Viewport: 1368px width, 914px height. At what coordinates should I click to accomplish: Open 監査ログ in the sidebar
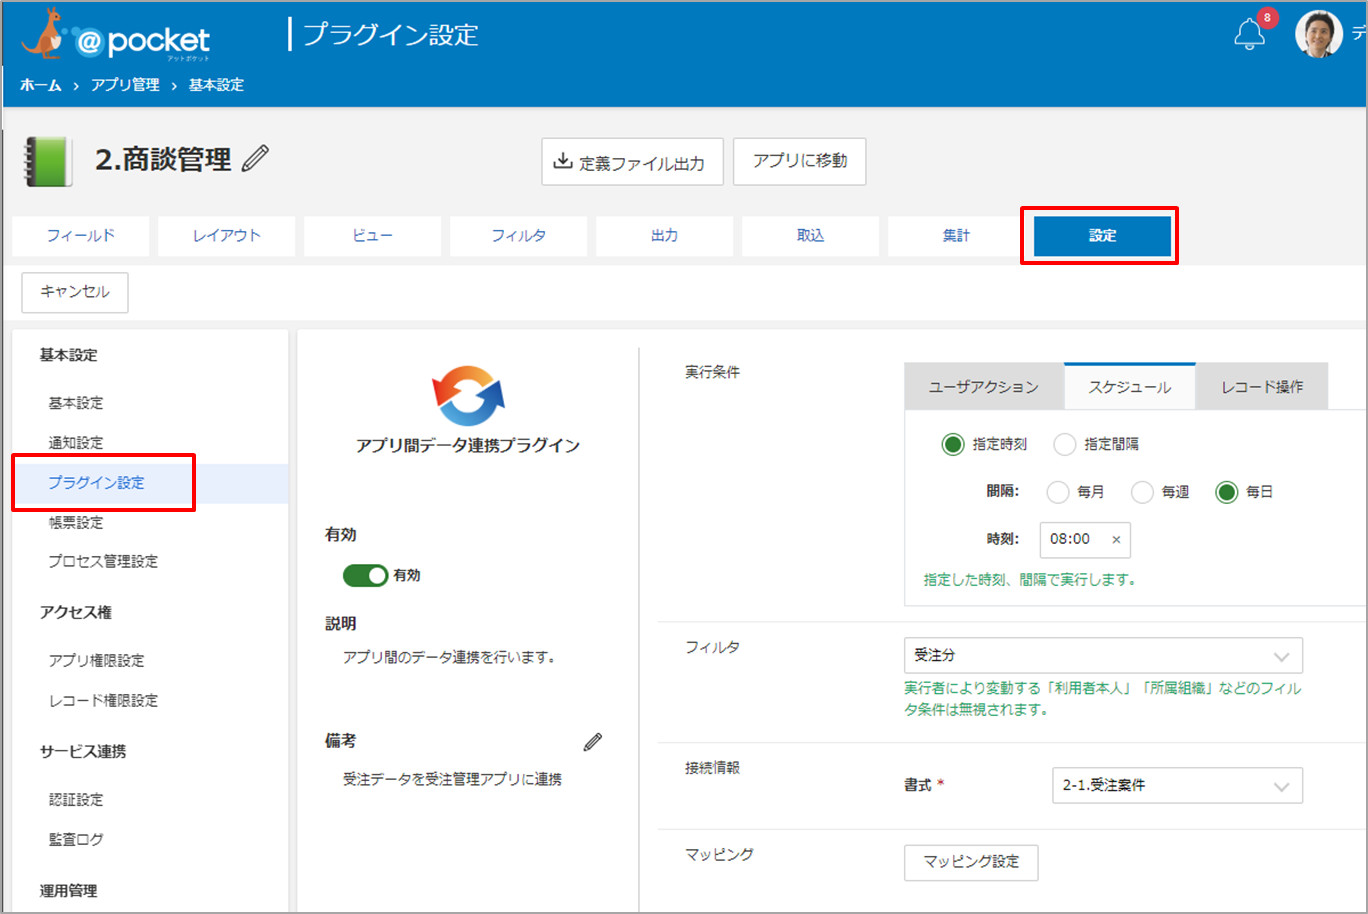pos(76,840)
